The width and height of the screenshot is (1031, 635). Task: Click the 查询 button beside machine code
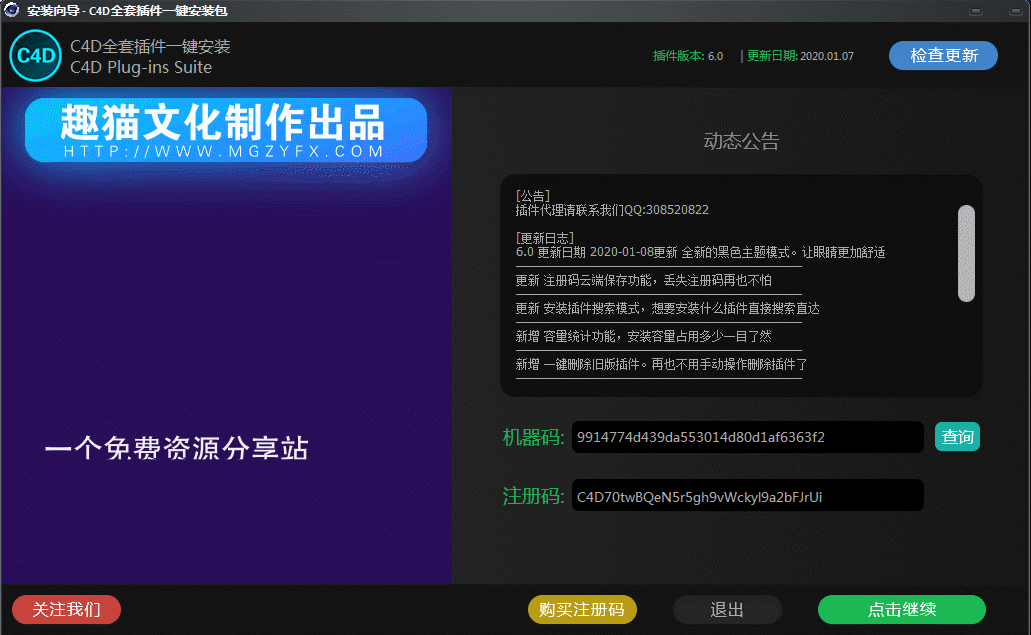pyautogui.click(x=957, y=437)
